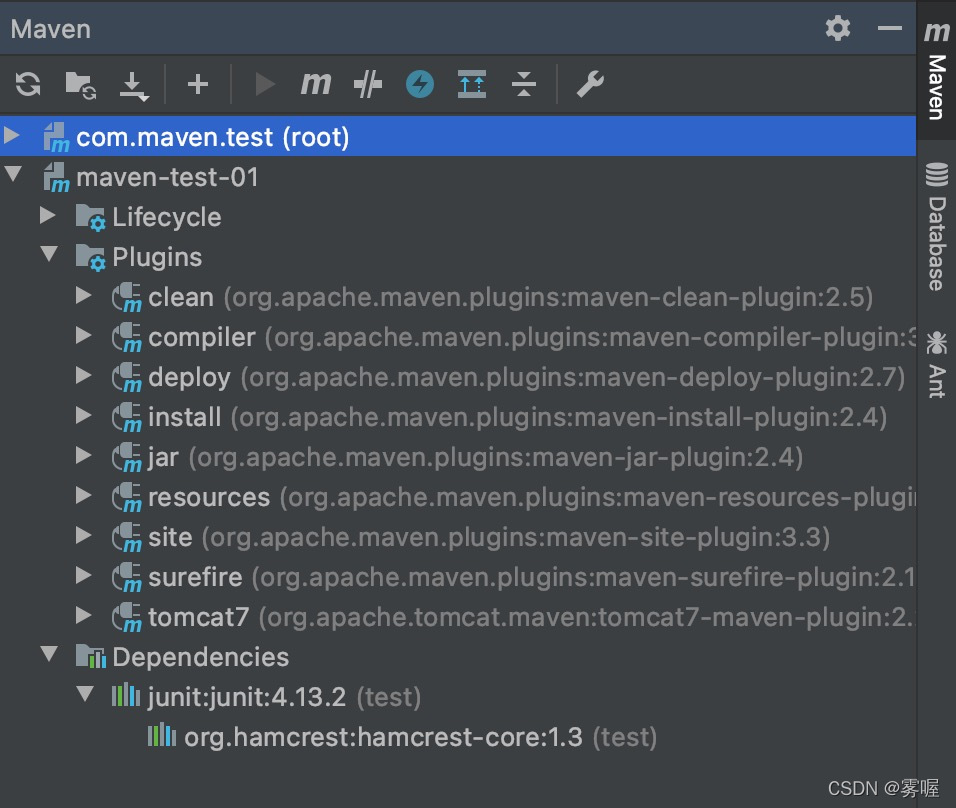The image size is (956, 808).
Task: Expand the deploy plugin node
Action: click(84, 375)
